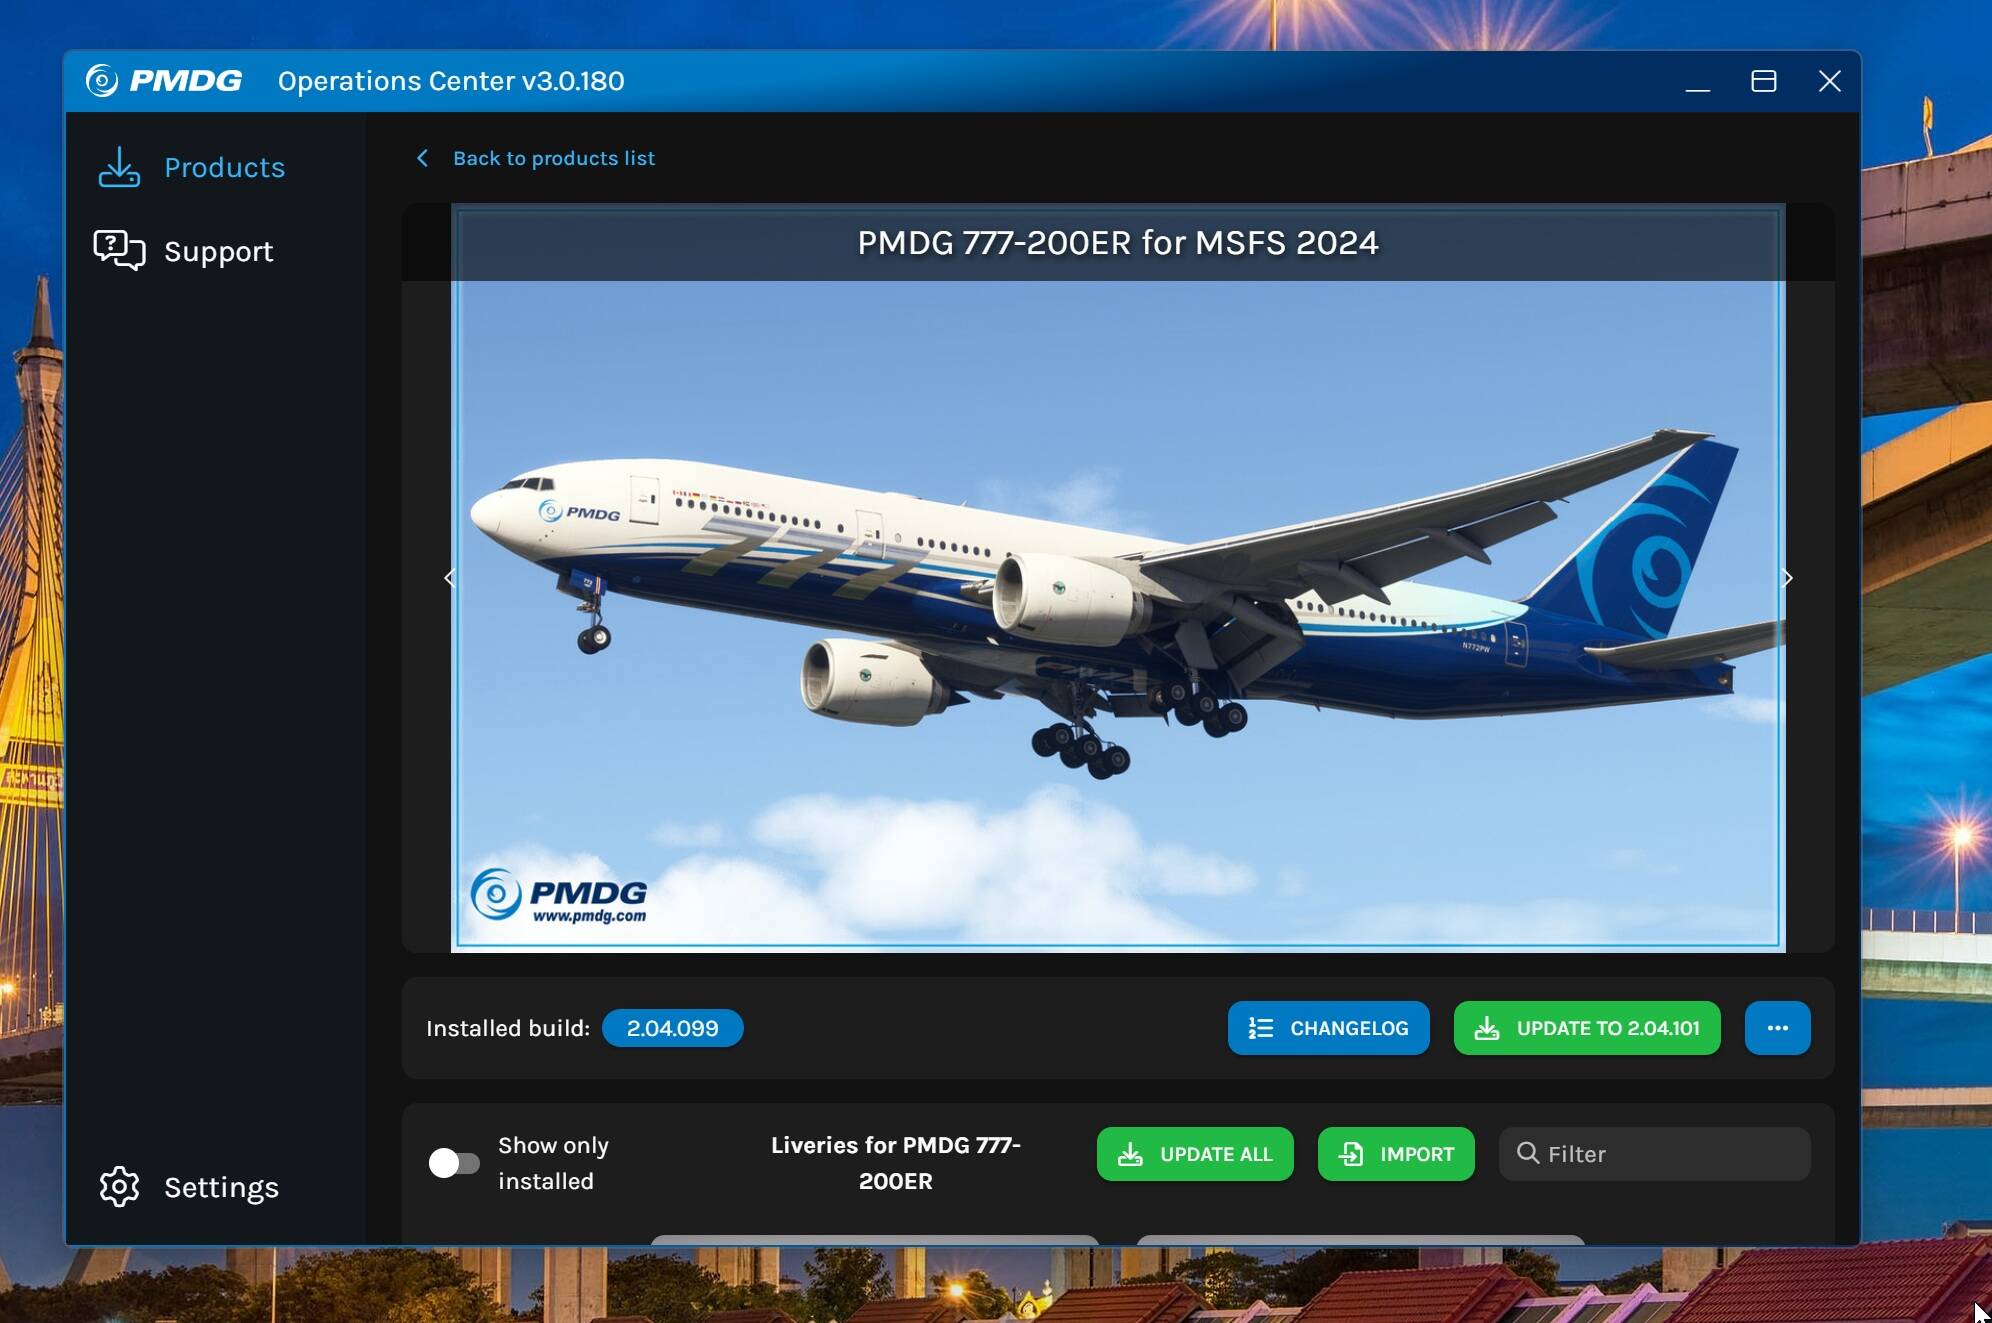Viewport: 1992px width, 1323px height.
Task: Click the PMDG logo in the title bar
Action: tap(164, 80)
